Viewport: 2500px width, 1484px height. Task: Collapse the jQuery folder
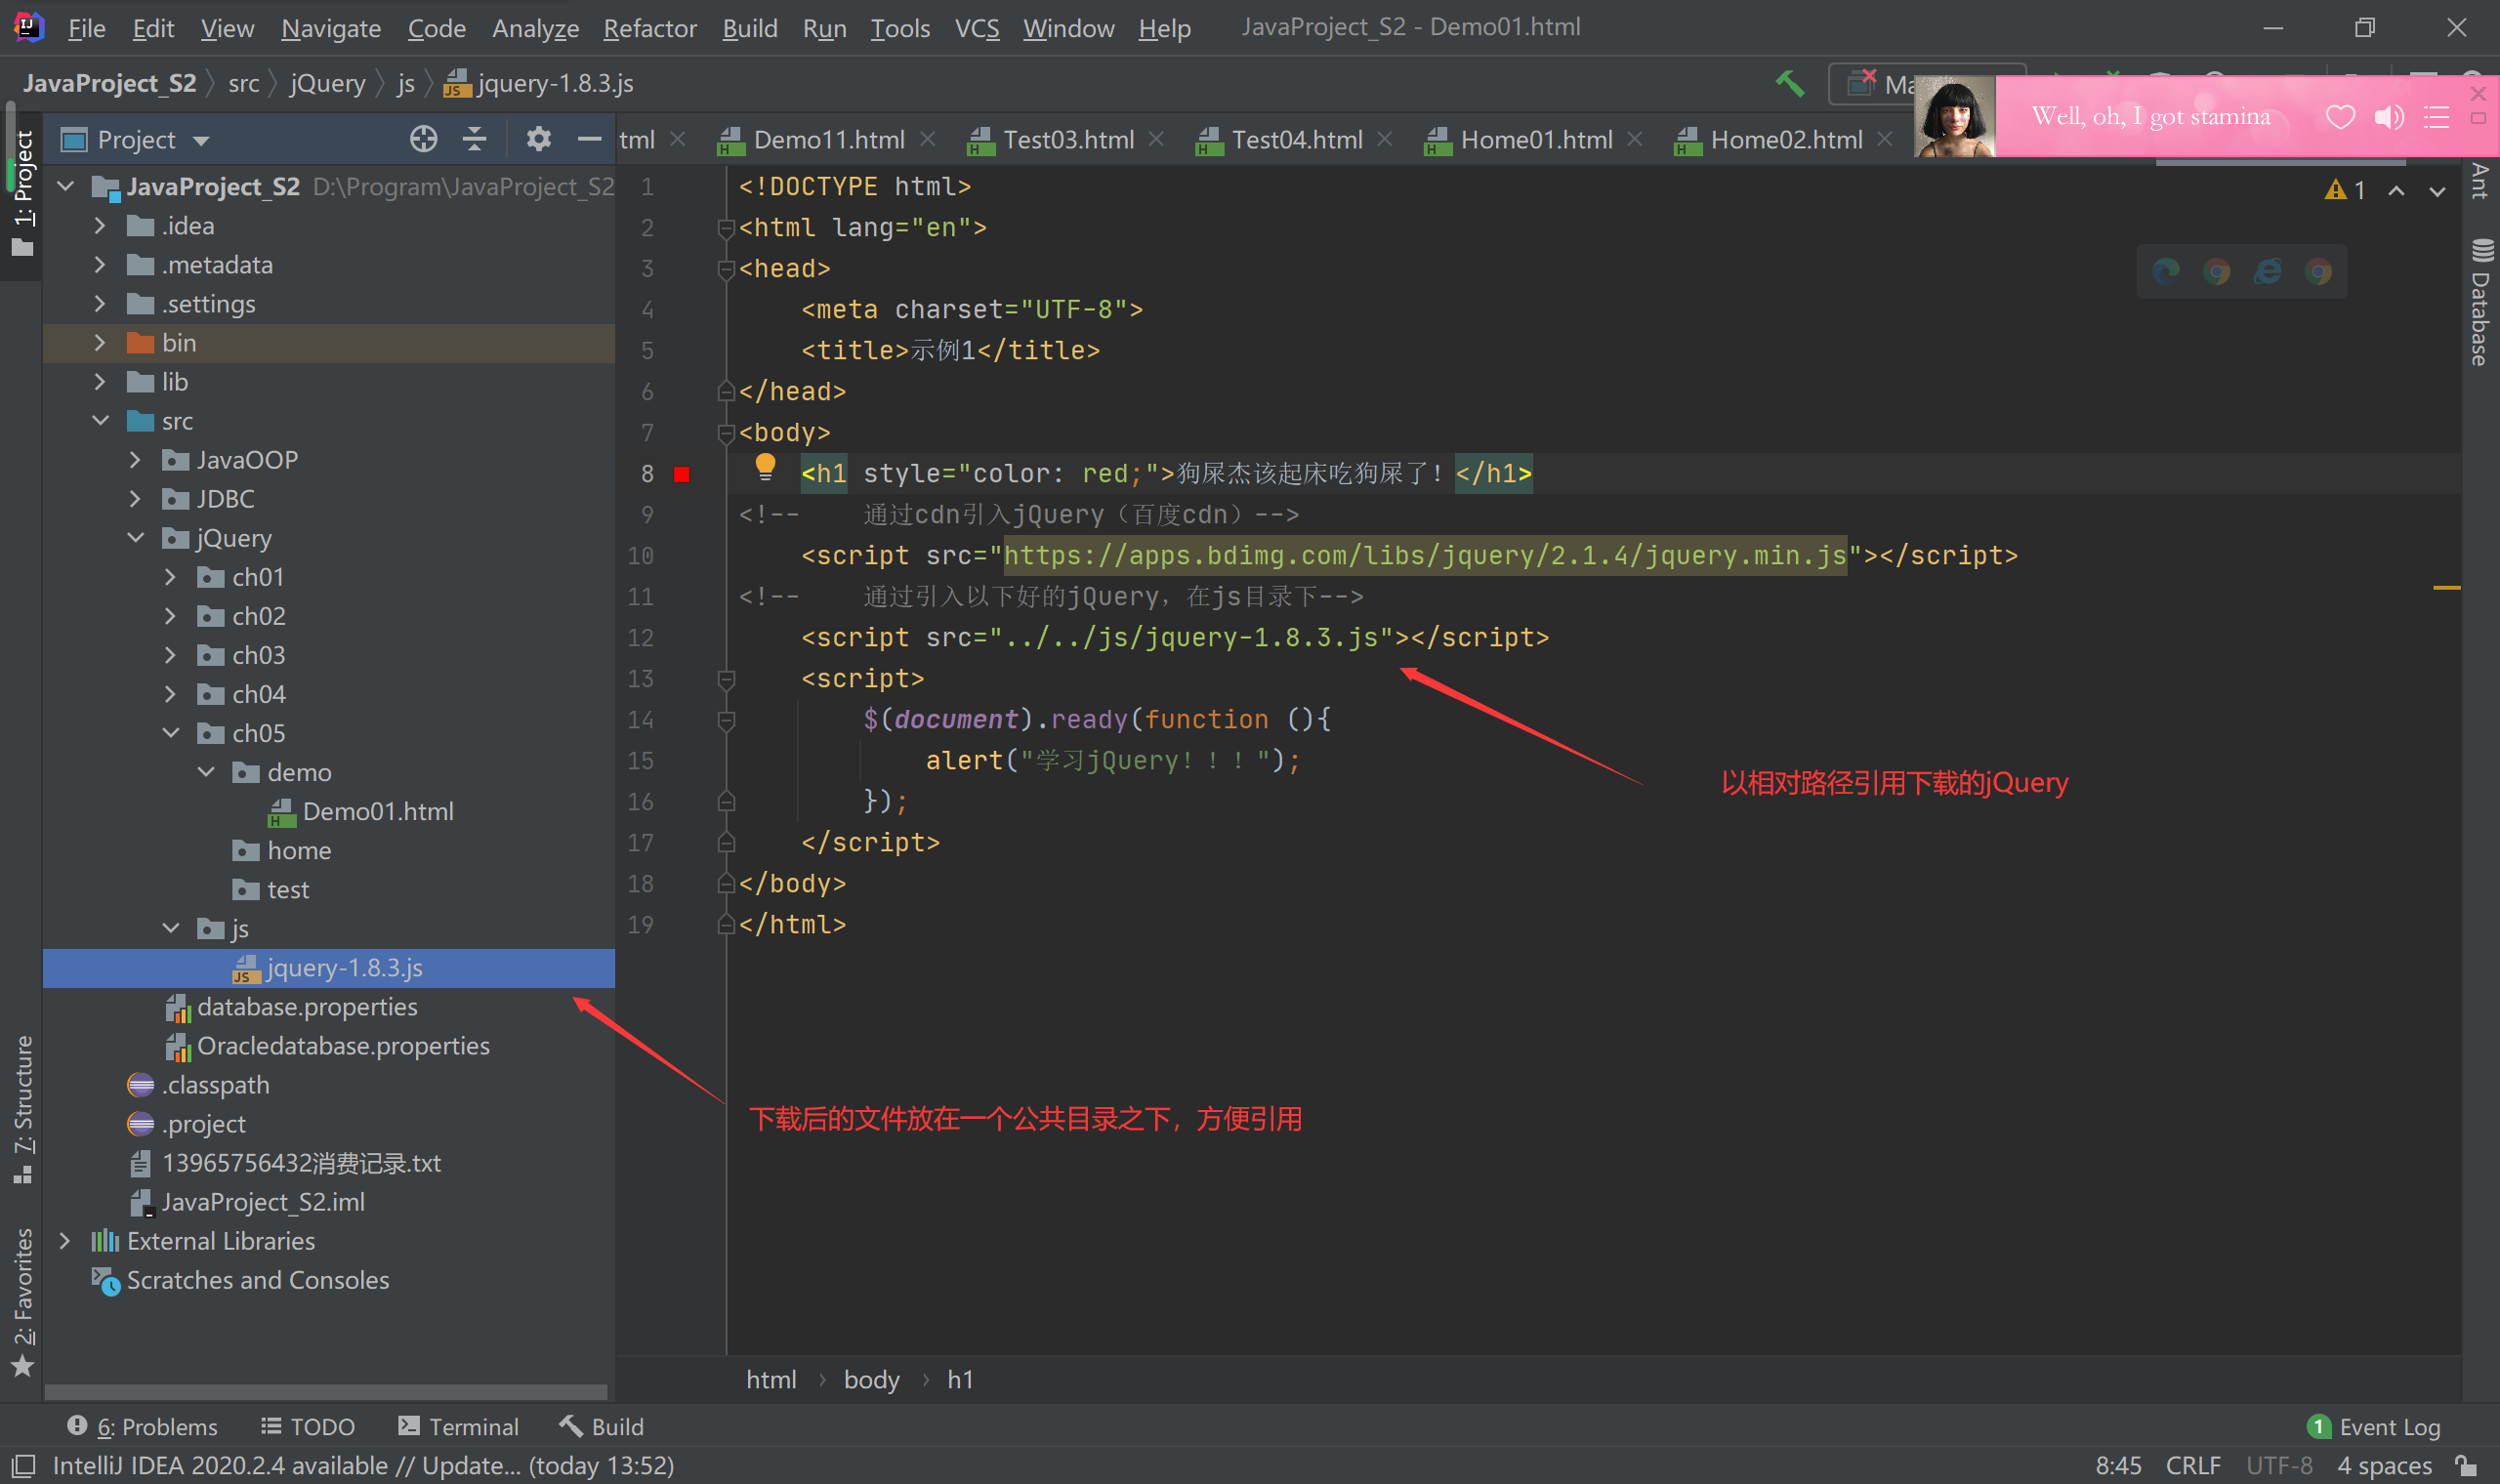click(136, 538)
